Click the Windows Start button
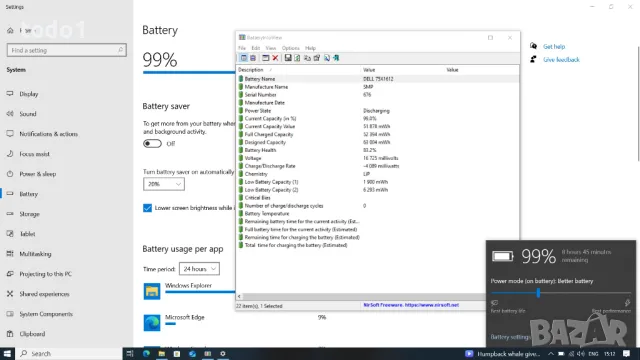The width and height of the screenshot is (640, 360). point(7,354)
